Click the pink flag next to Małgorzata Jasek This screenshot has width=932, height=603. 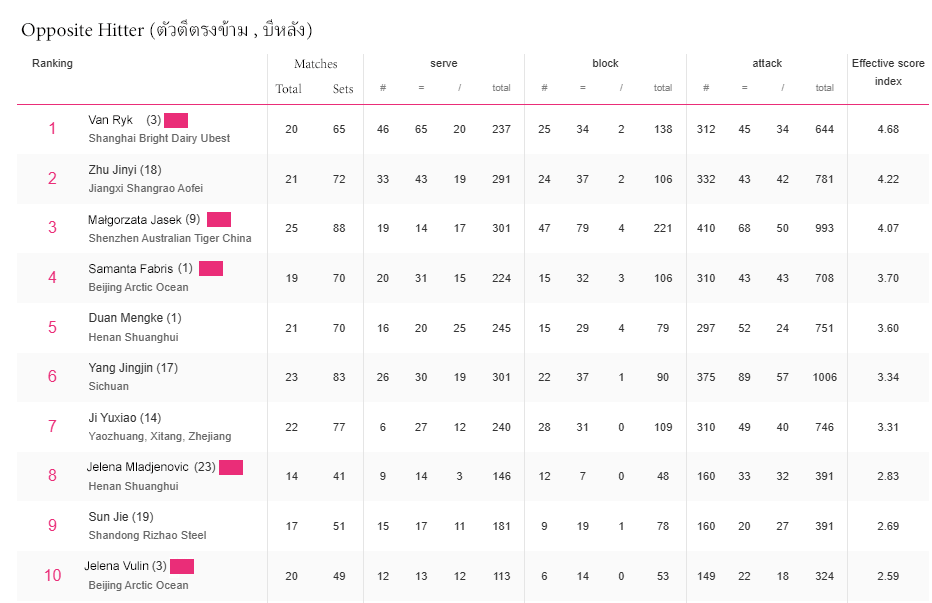[x=219, y=219]
